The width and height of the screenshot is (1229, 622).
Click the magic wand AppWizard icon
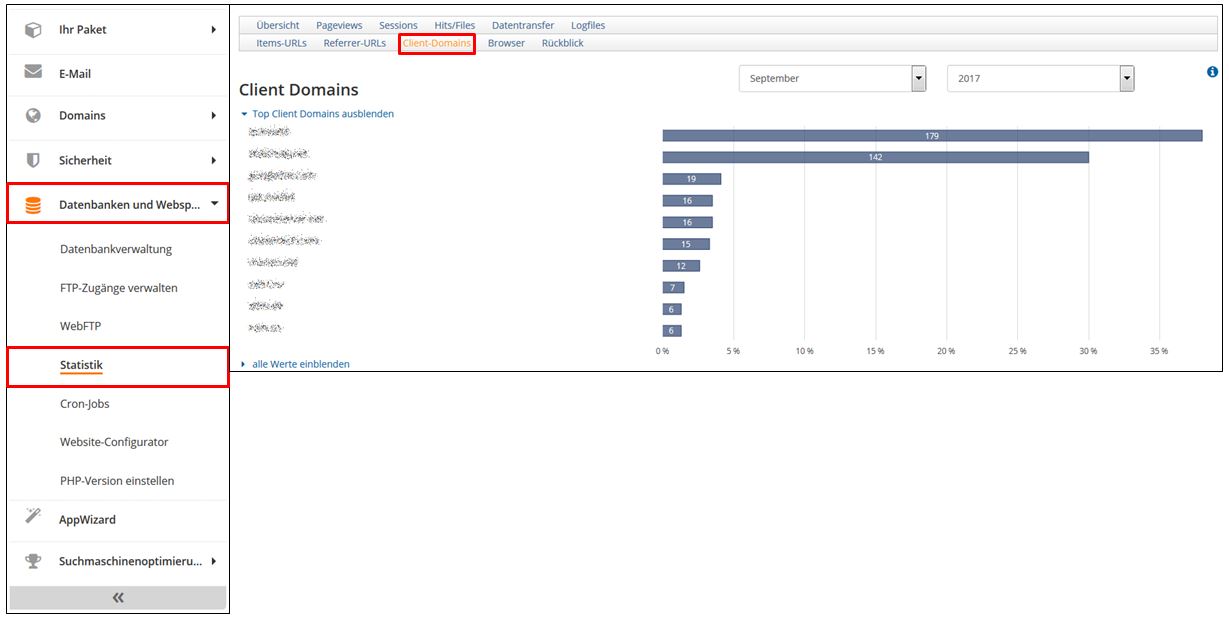coord(33,518)
